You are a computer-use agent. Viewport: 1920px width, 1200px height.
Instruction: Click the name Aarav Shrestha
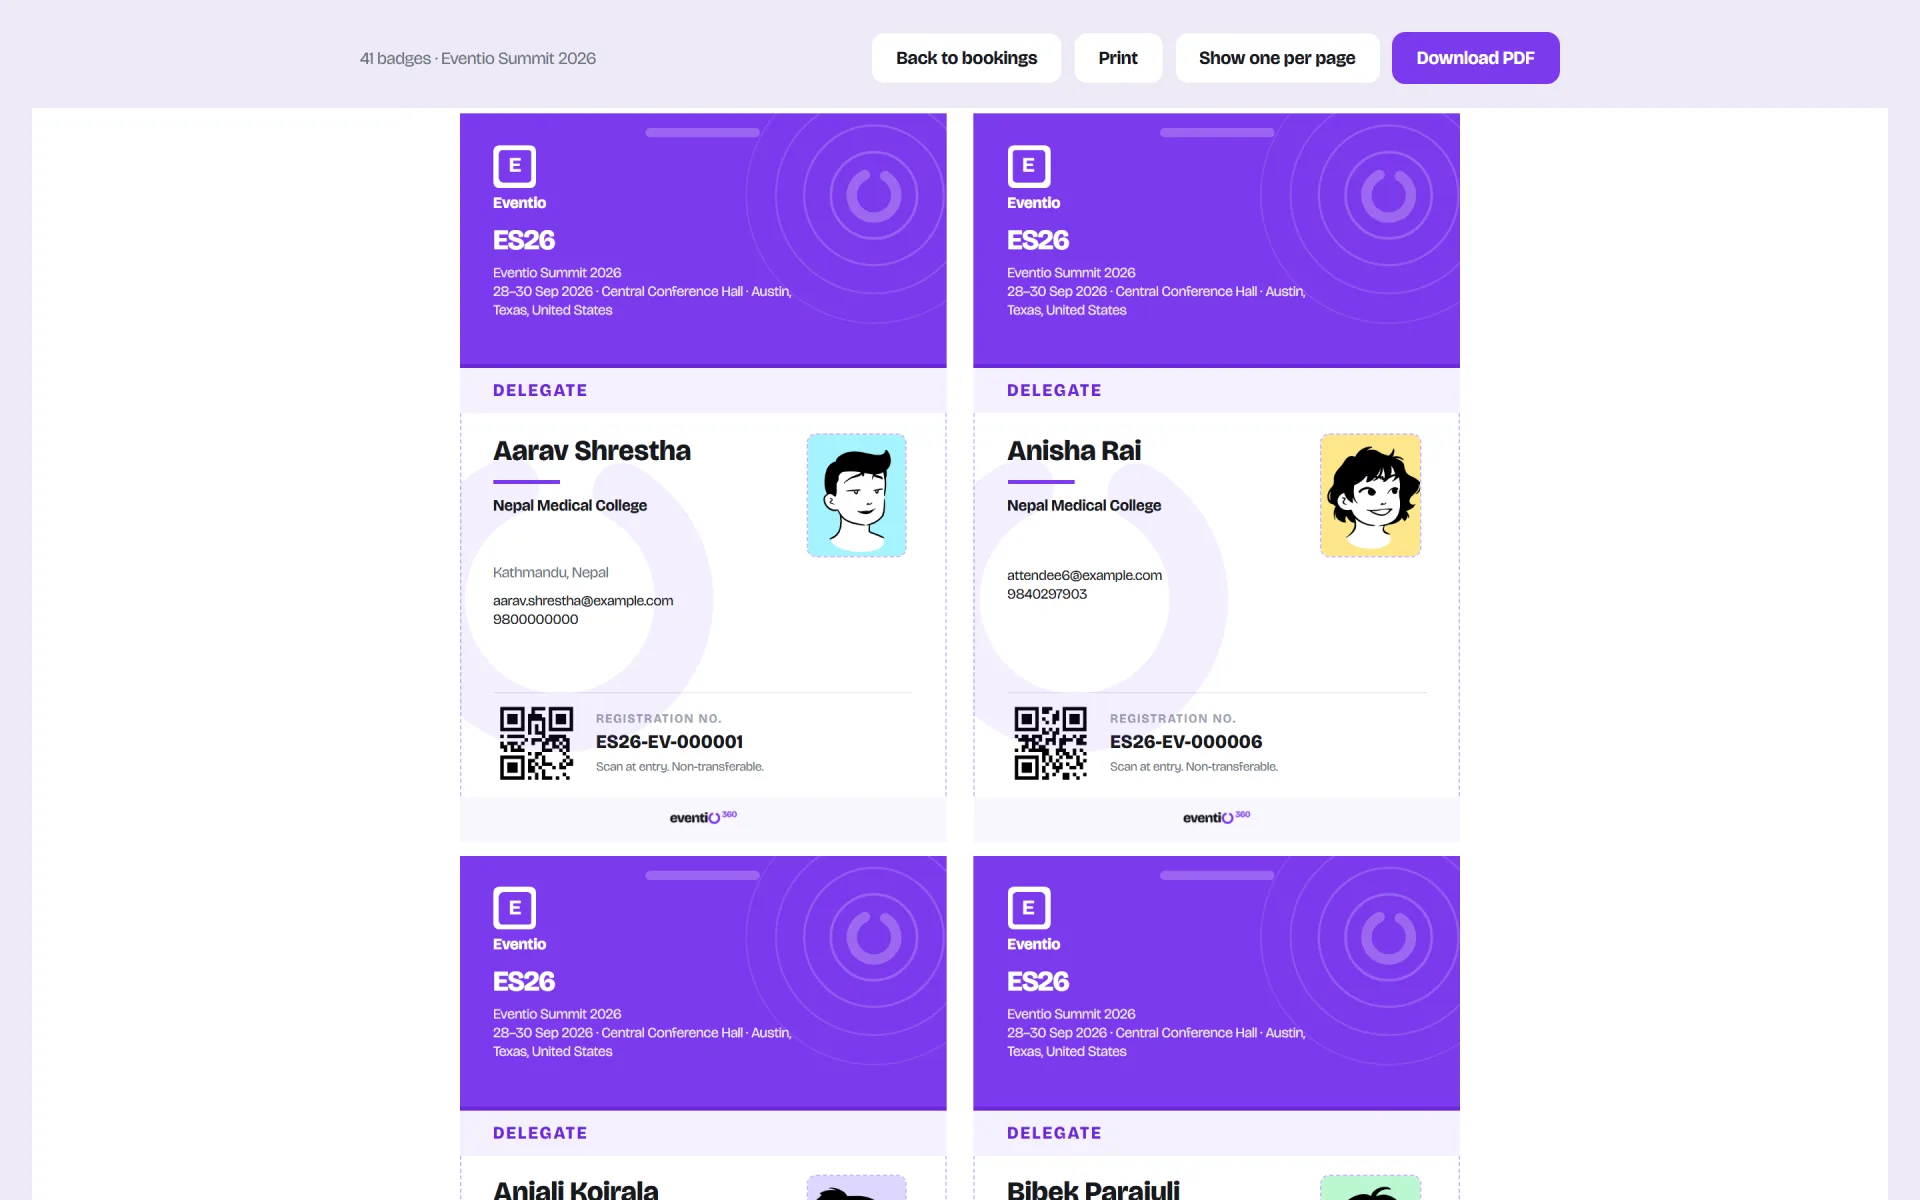pyautogui.click(x=592, y=451)
